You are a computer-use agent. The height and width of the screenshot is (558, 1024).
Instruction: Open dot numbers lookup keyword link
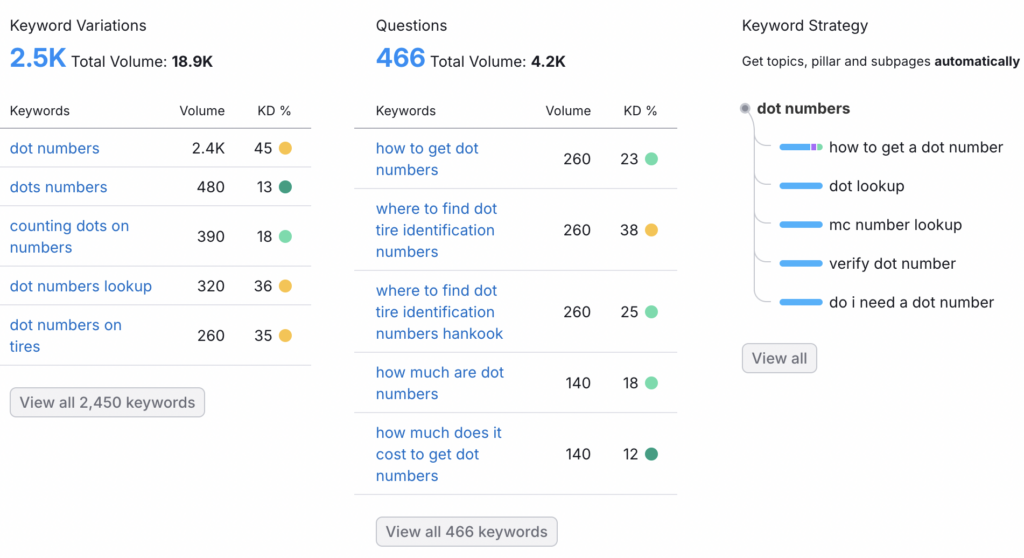pos(81,286)
